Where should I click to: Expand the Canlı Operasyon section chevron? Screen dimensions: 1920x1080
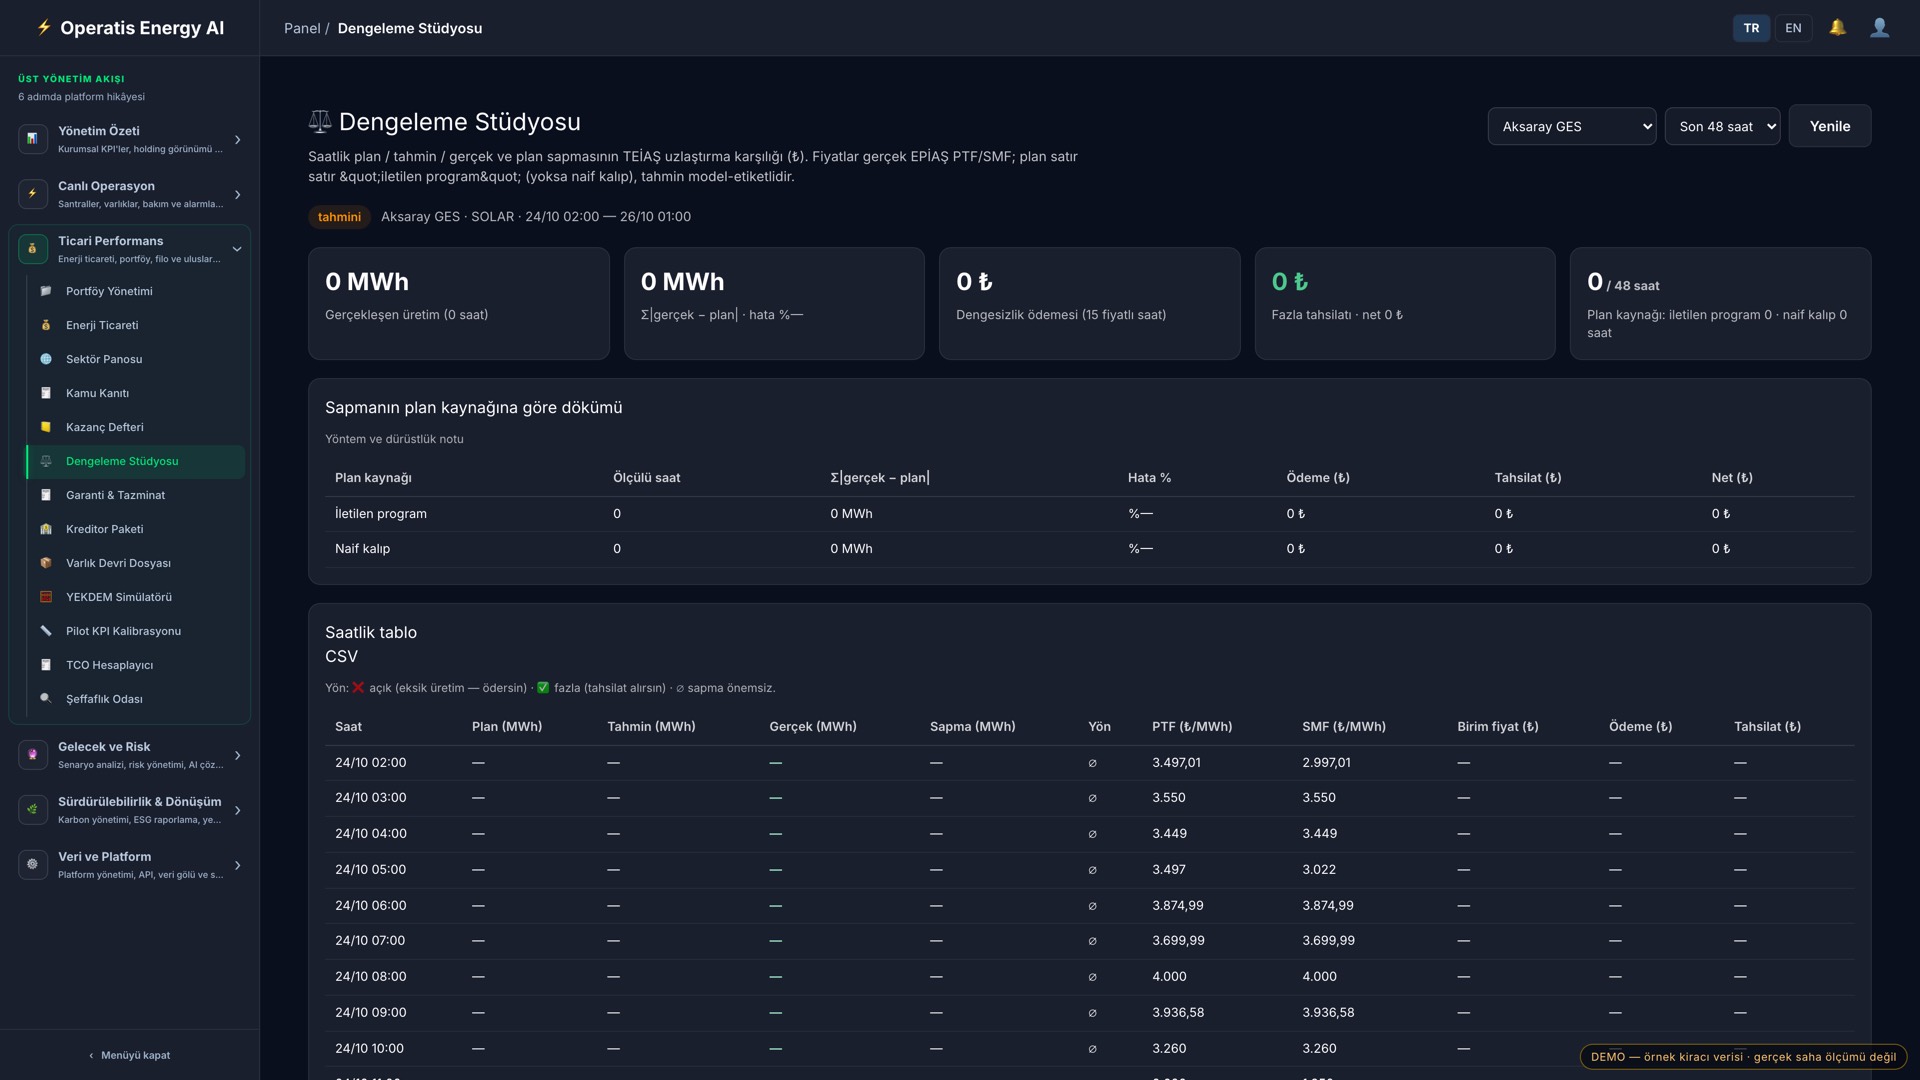237,195
